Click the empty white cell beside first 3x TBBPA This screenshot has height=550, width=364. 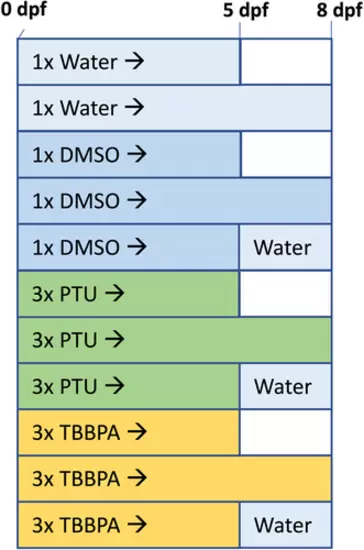pyautogui.click(x=285, y=432)
